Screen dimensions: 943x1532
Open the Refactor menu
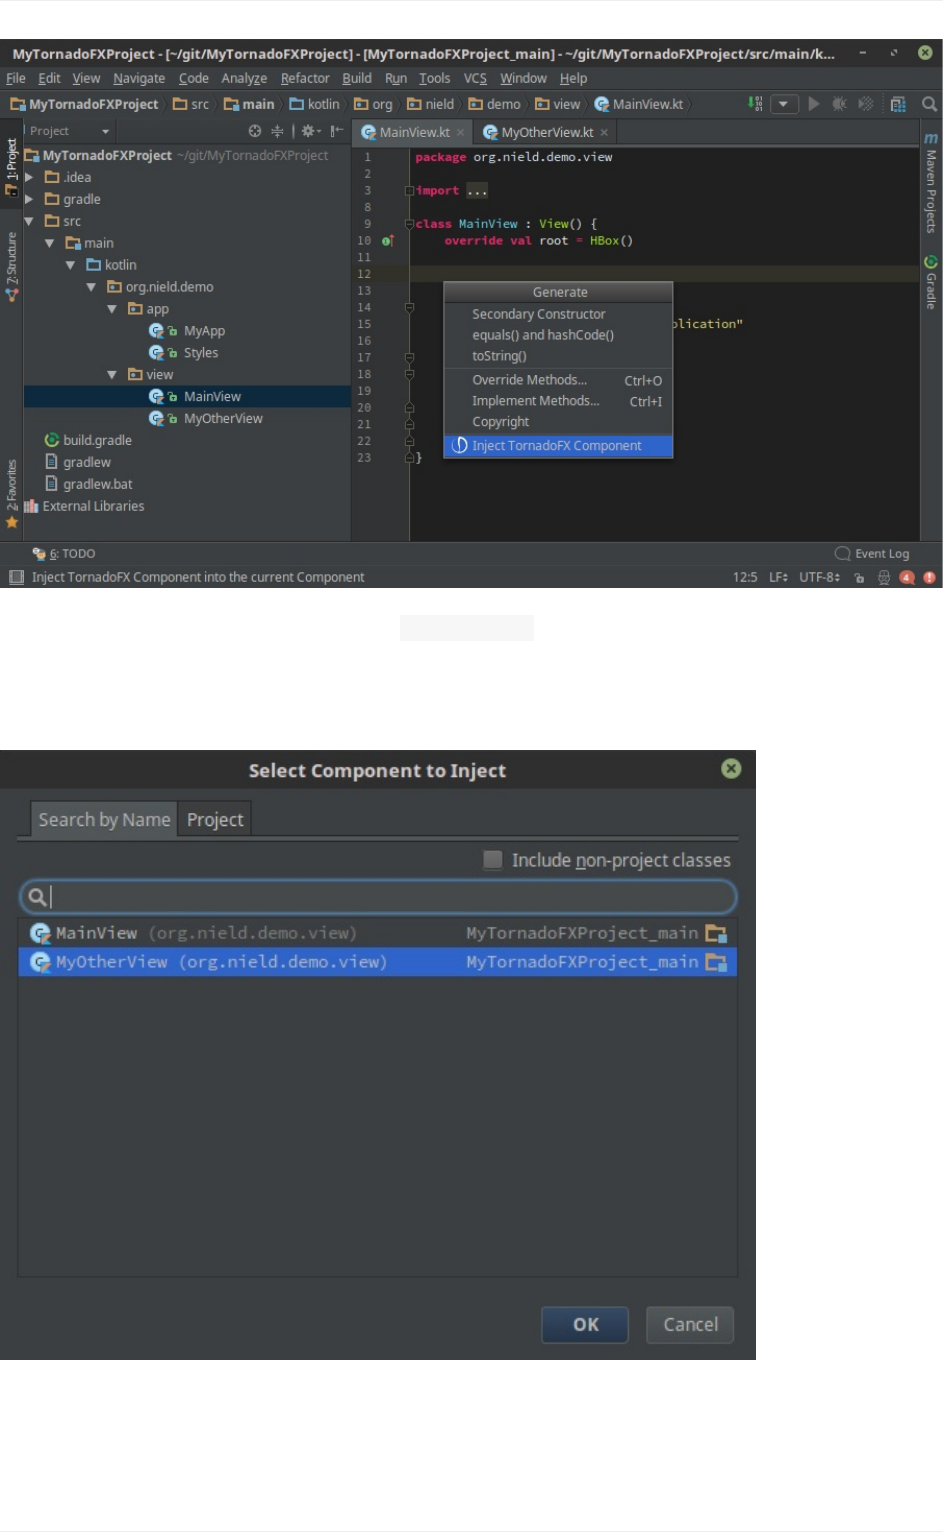tap(305, 78)
